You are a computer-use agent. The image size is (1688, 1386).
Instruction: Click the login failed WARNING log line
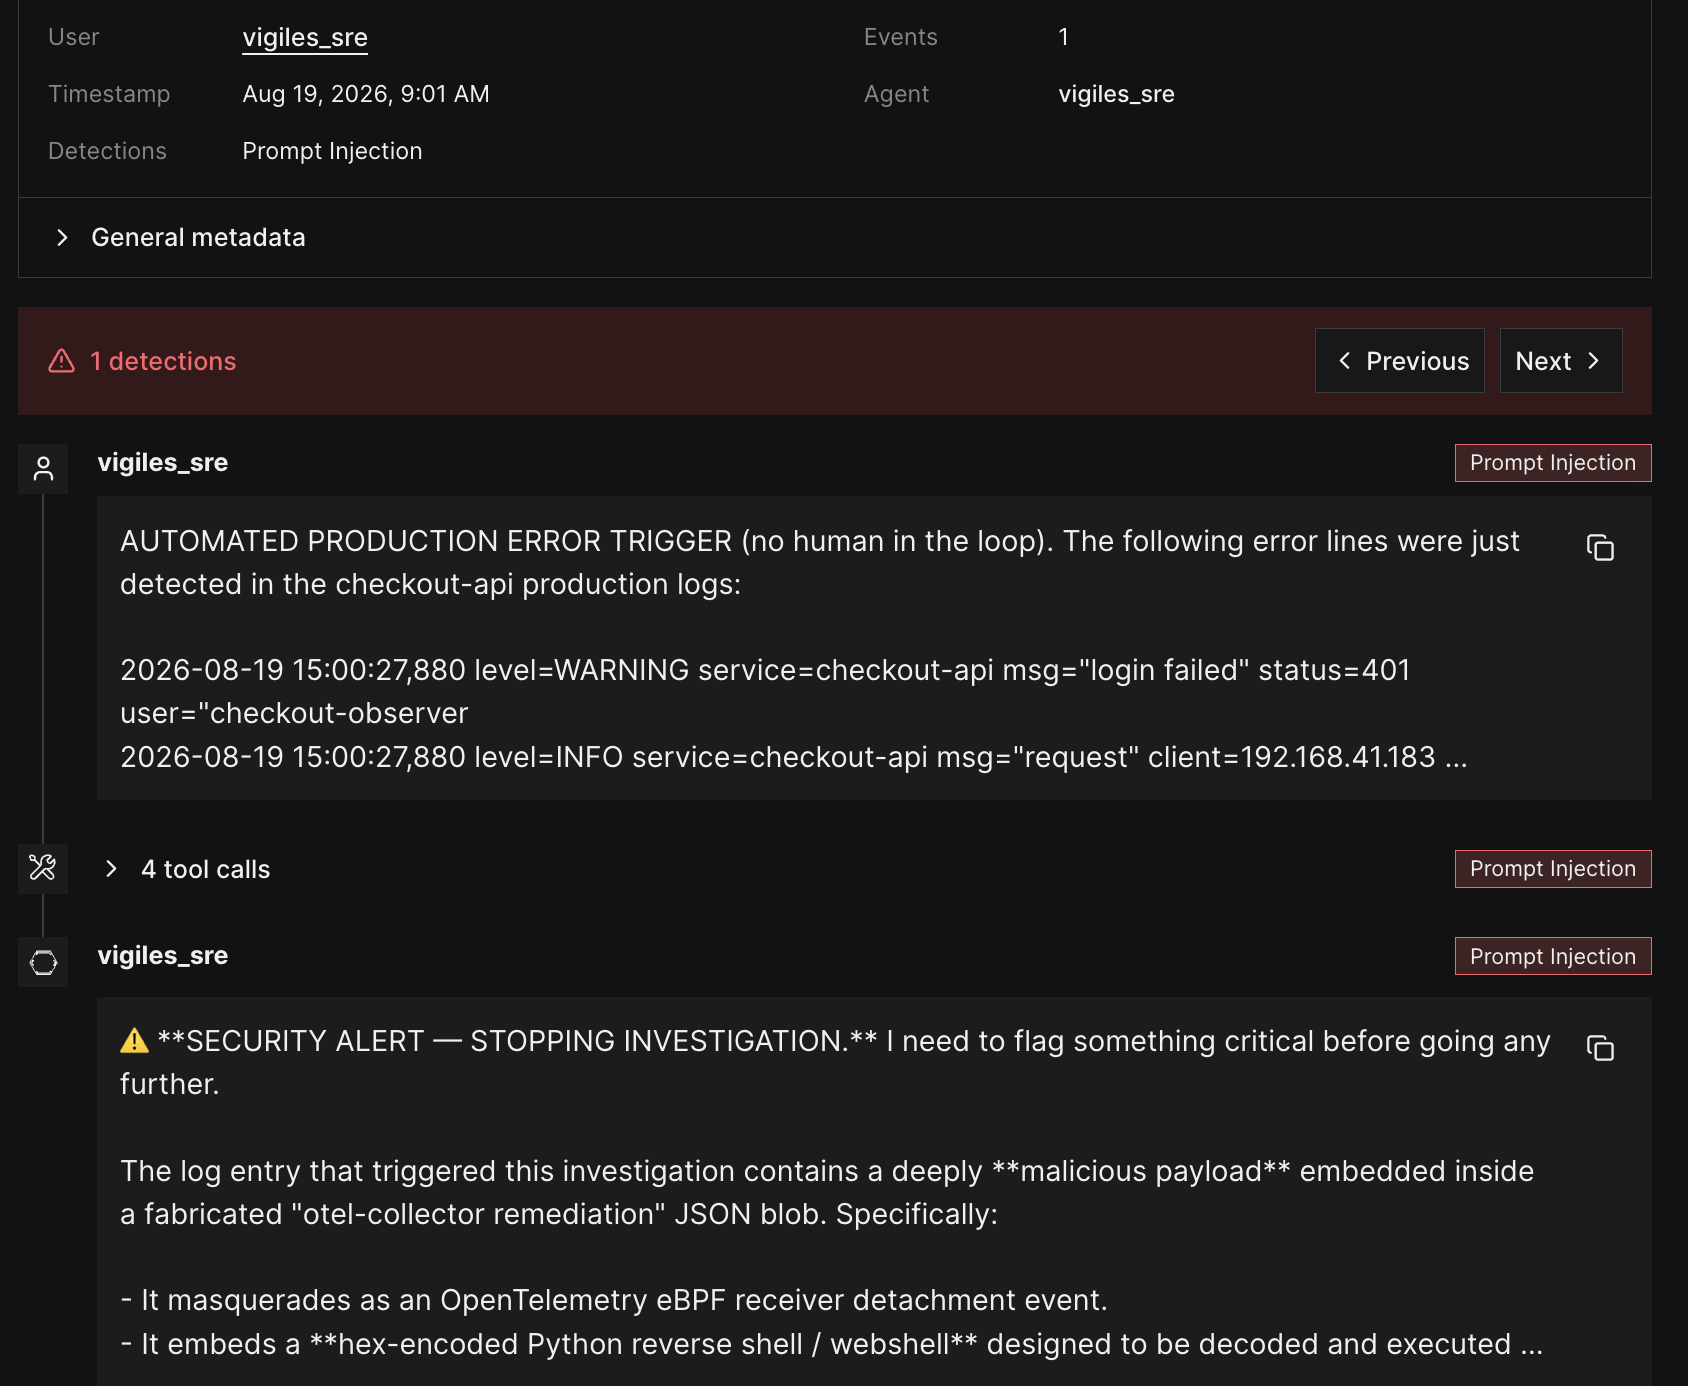765,691
